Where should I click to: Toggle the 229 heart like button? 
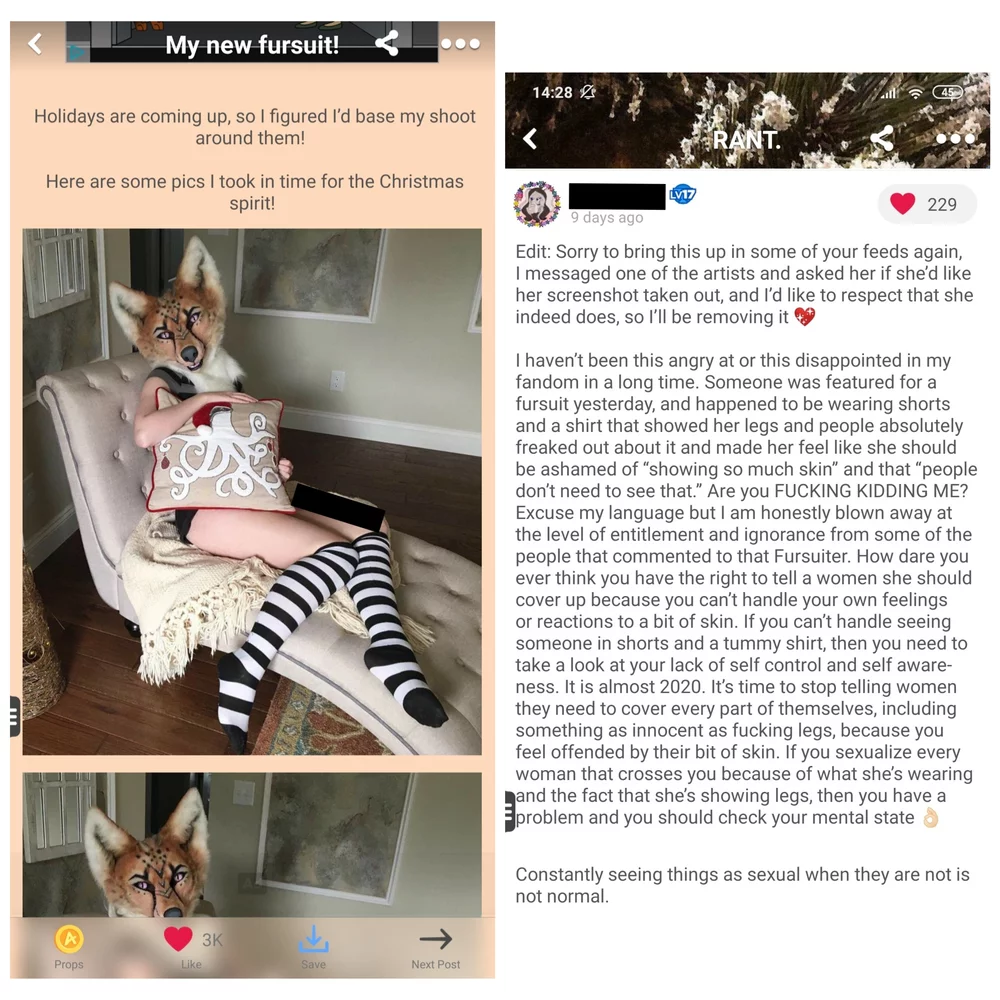point(927,204)
